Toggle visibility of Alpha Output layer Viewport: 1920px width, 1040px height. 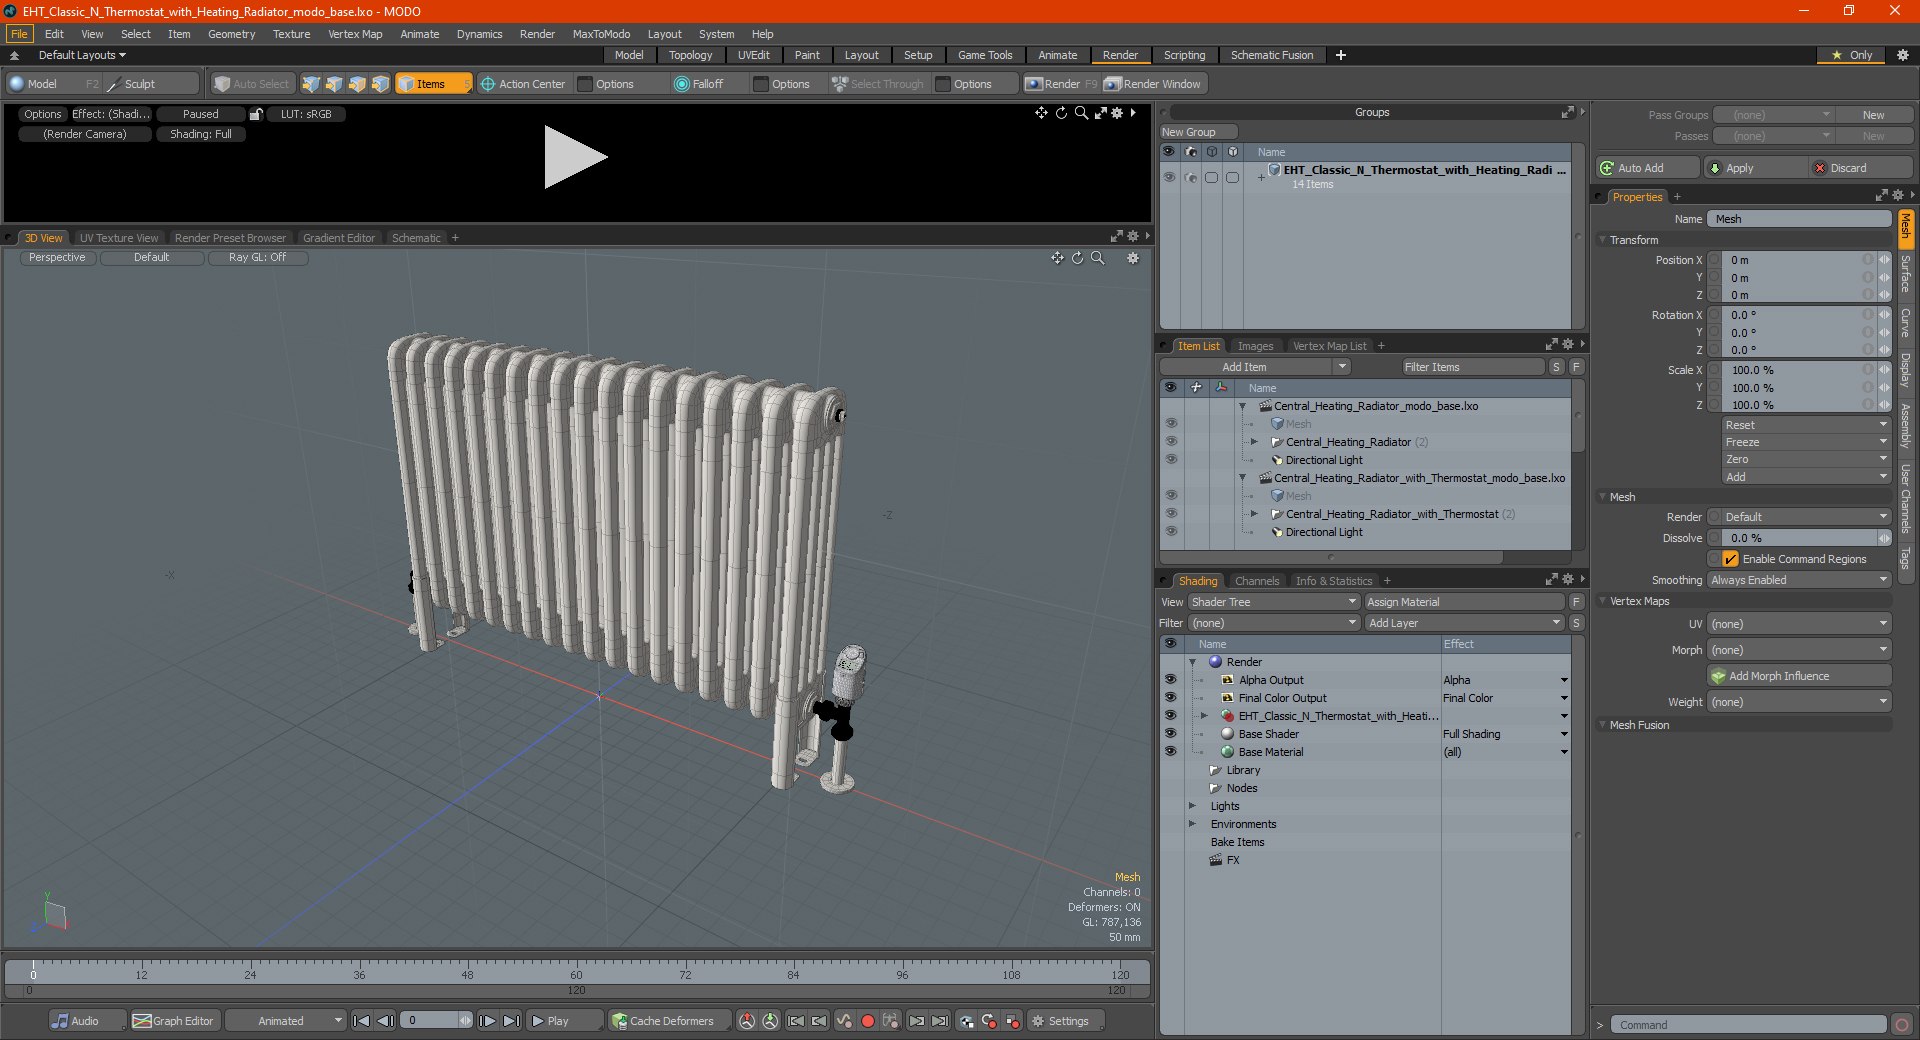pyautogui.click(x=1170, y=680)
